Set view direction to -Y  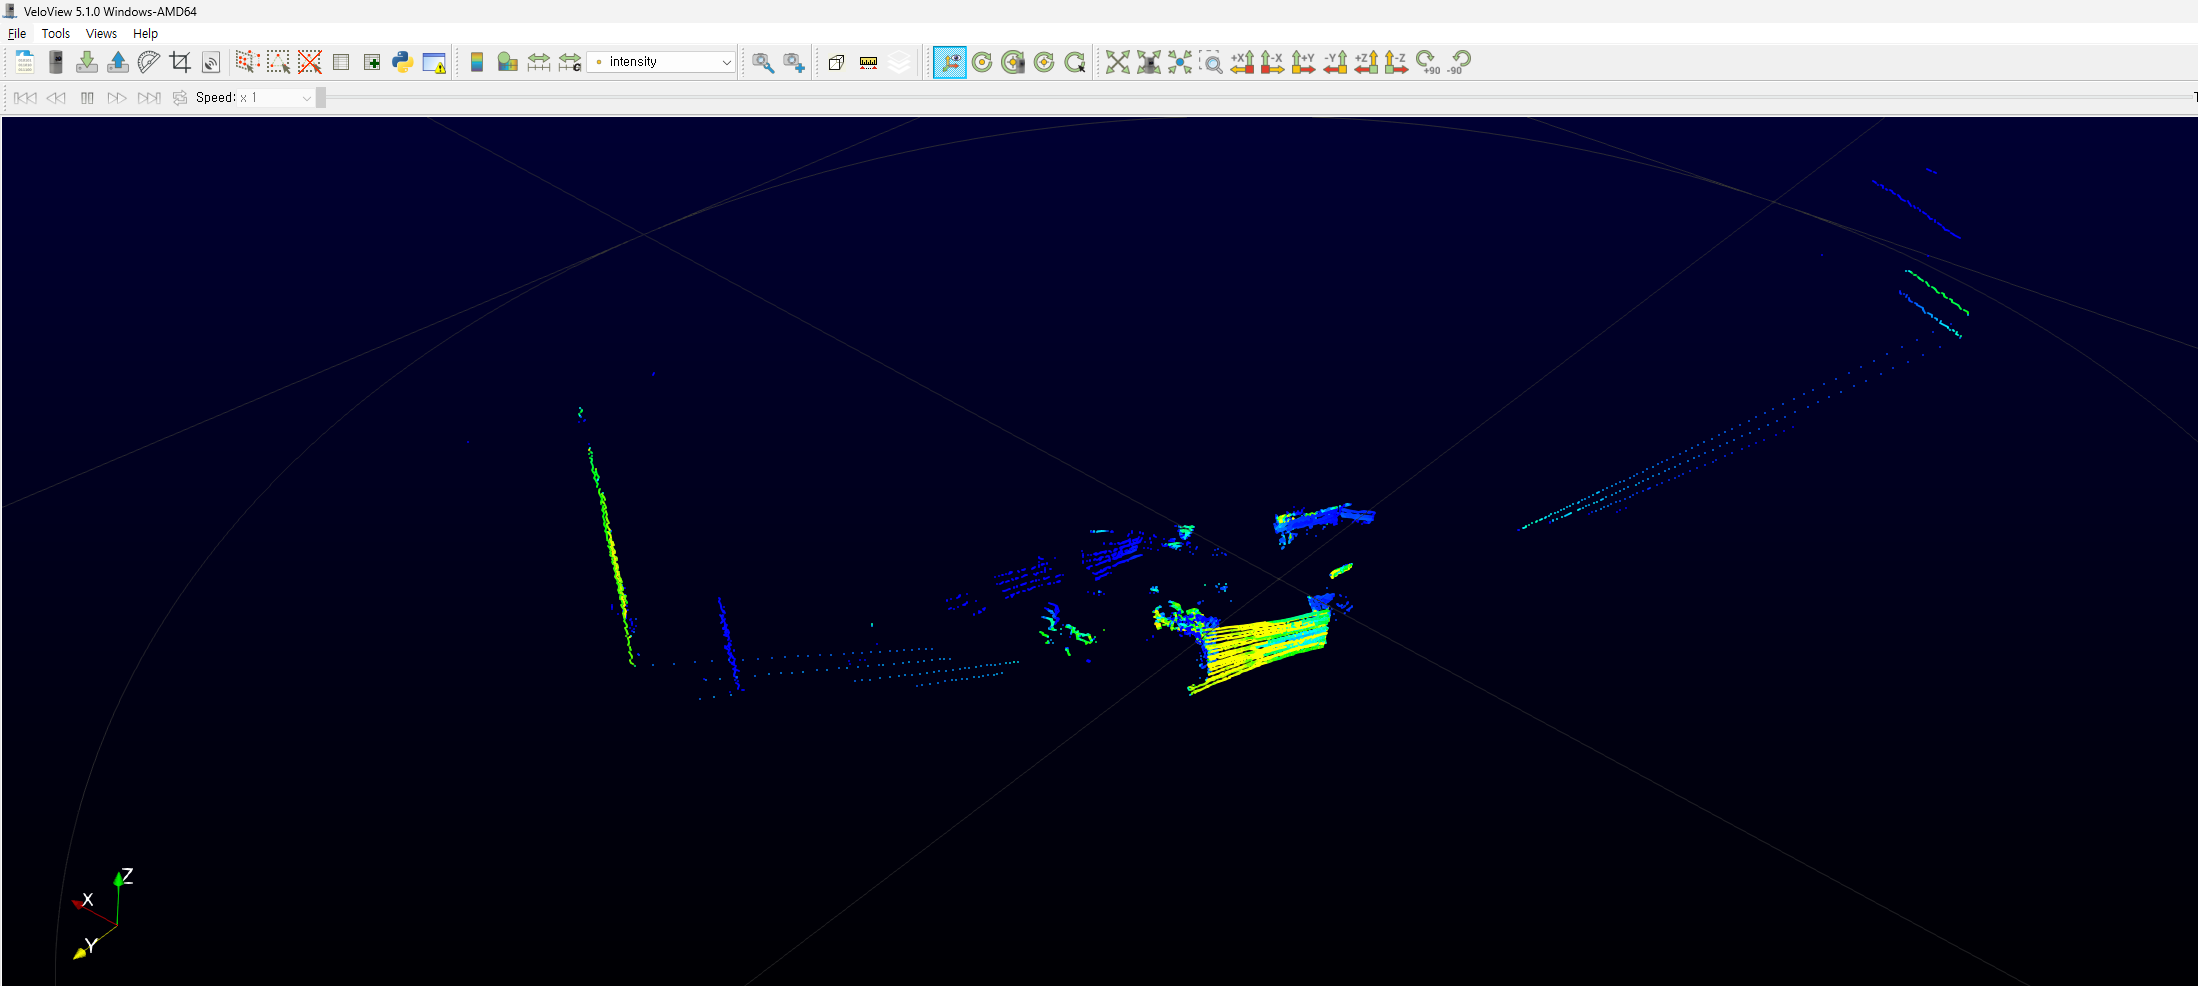(1335, 62)
